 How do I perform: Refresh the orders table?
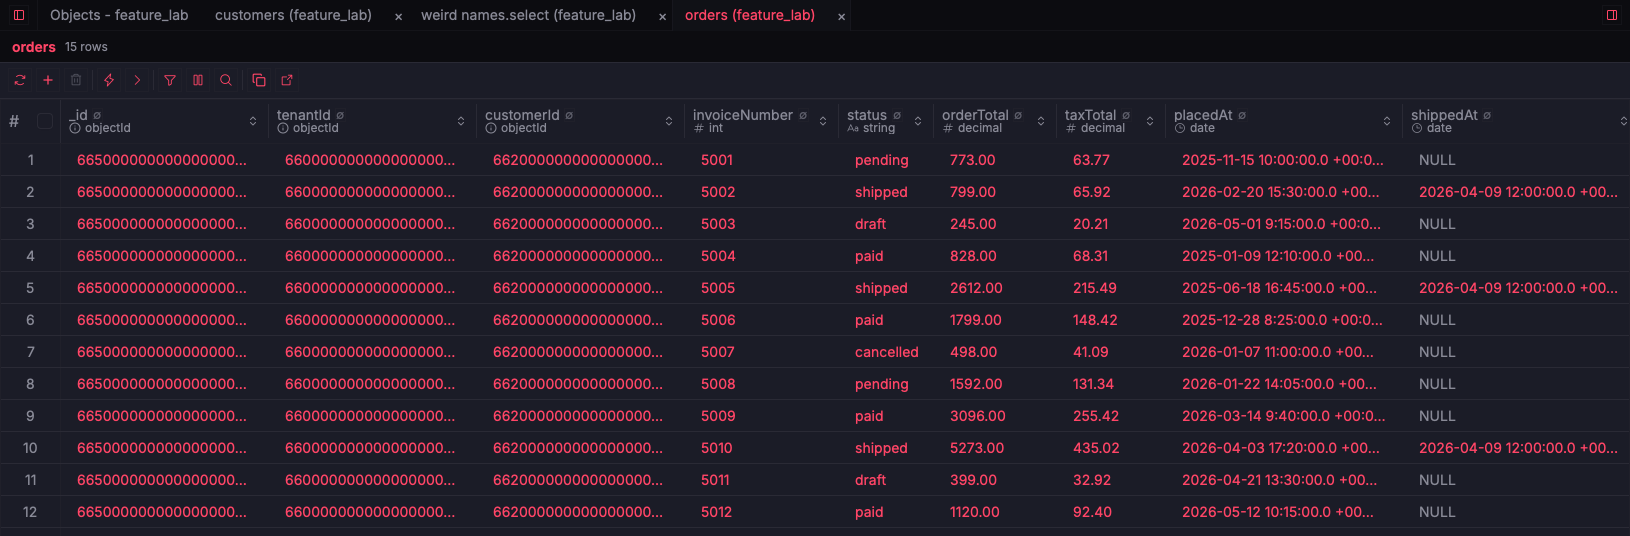click(x=20, y=80)
